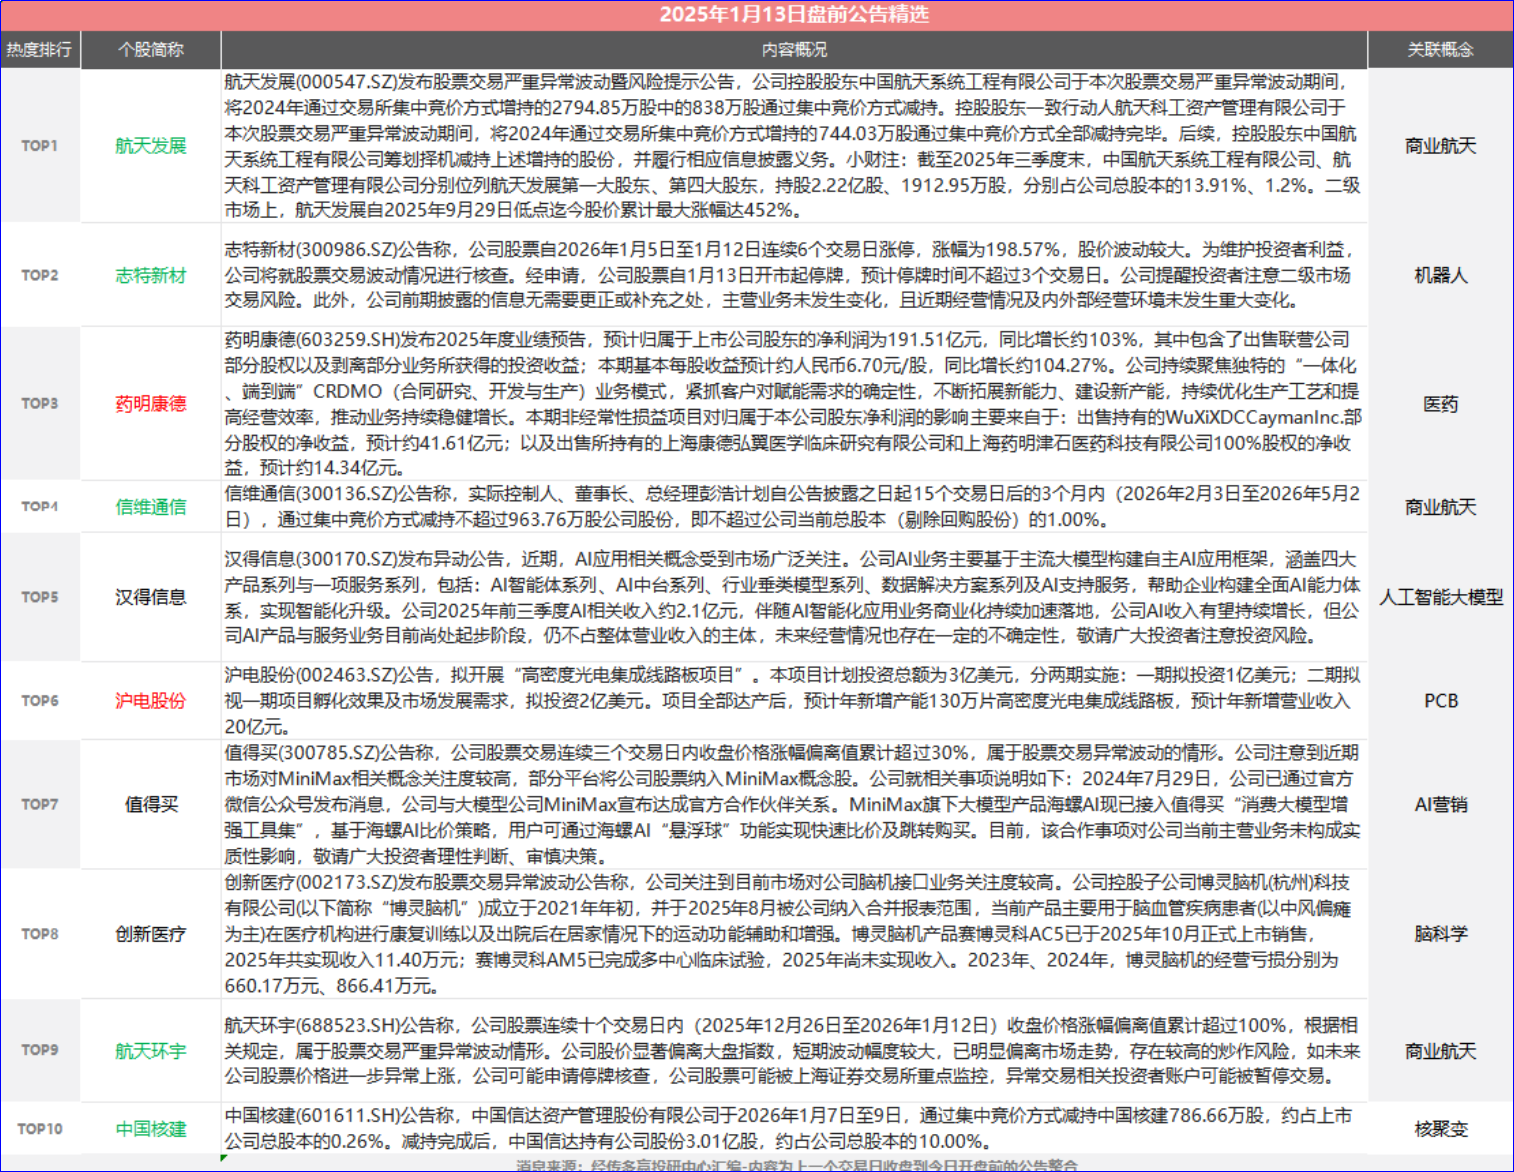Select the 核聚变 concept tag
The image size is (1514, 1172).
pyautogui.click(x=1440, y=1129)
